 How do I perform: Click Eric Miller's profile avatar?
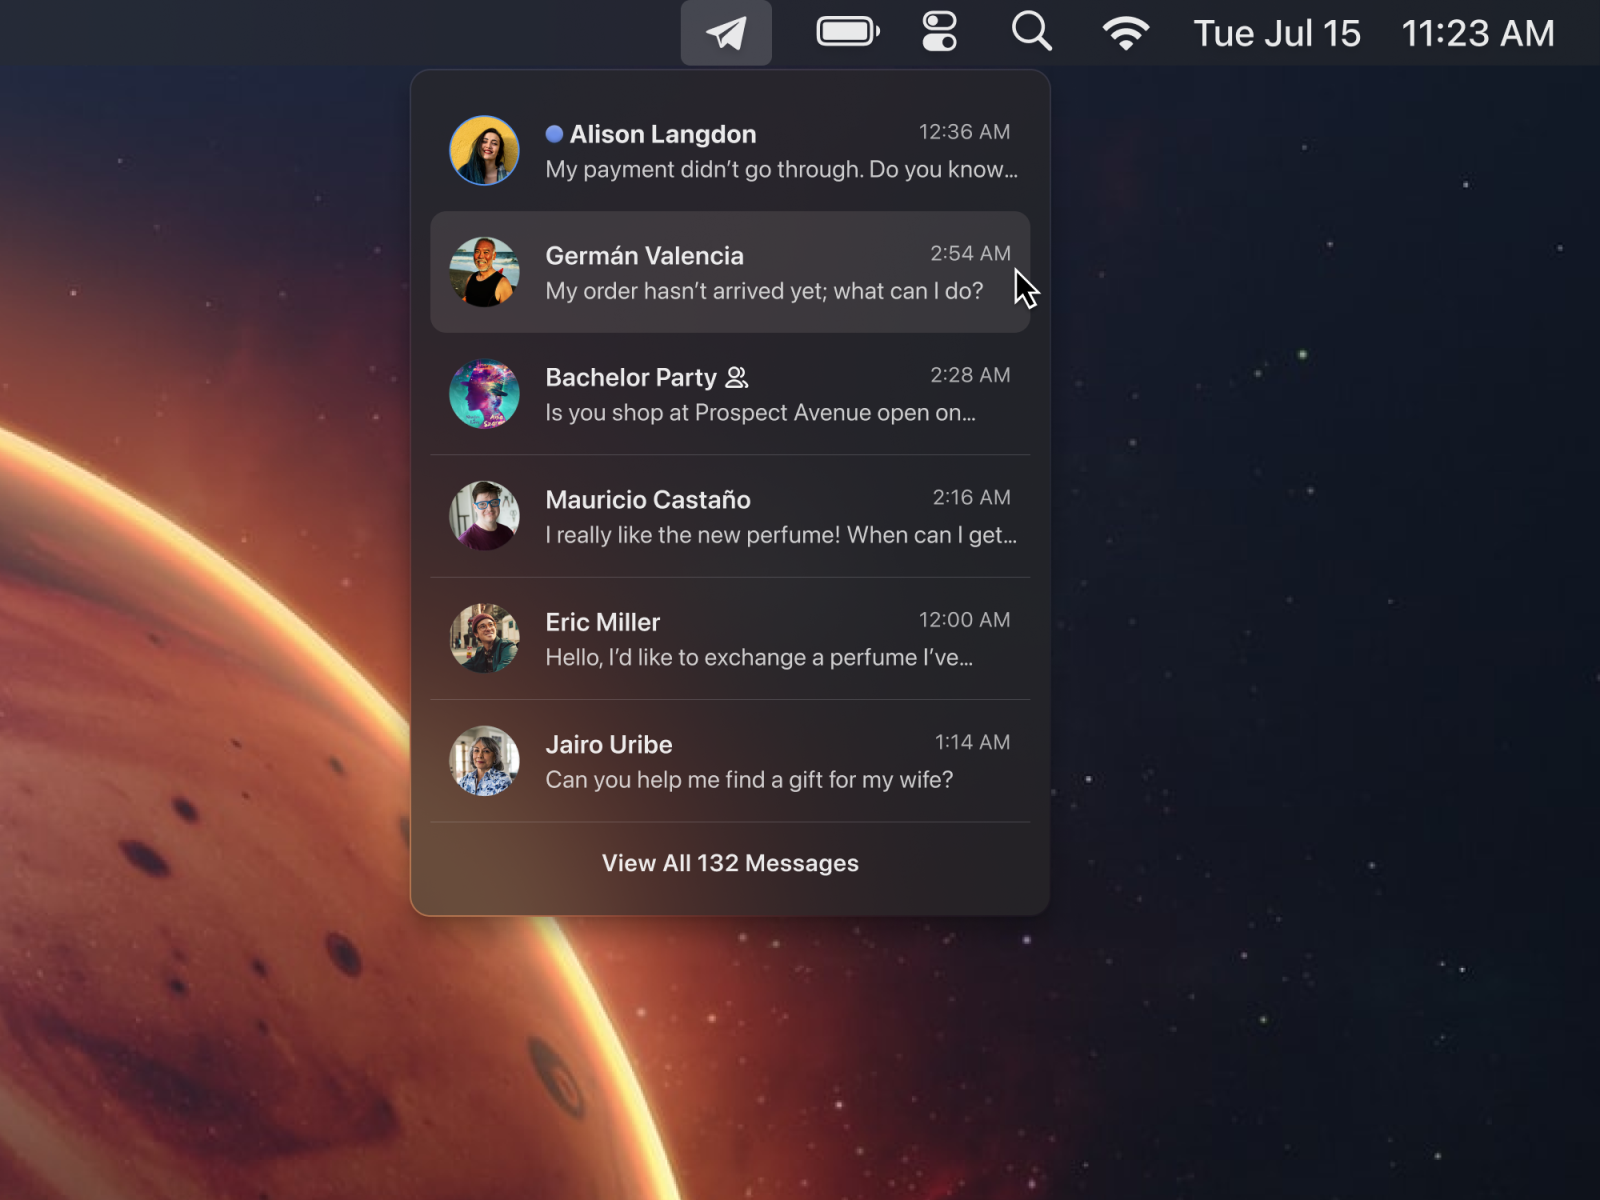[484, 638]
